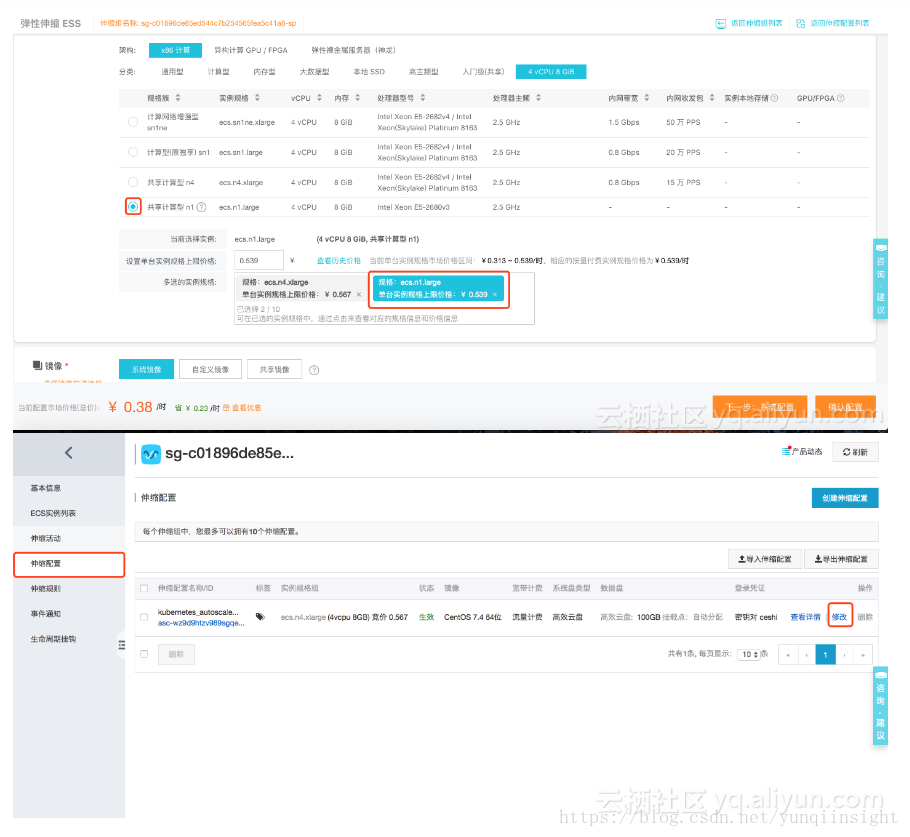910x837 pixels.
Task: Click 查看历史价格 link
Action: [338, 261]
